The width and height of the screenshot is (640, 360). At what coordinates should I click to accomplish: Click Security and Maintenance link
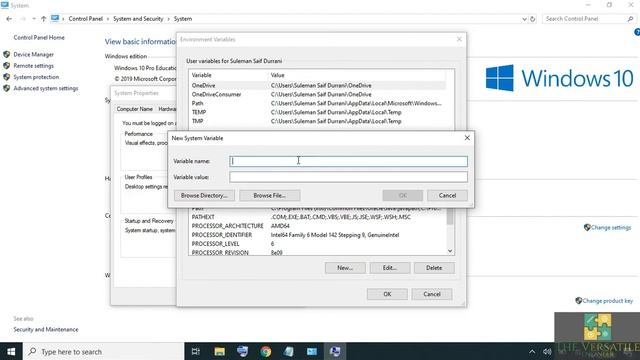(46, 329)
